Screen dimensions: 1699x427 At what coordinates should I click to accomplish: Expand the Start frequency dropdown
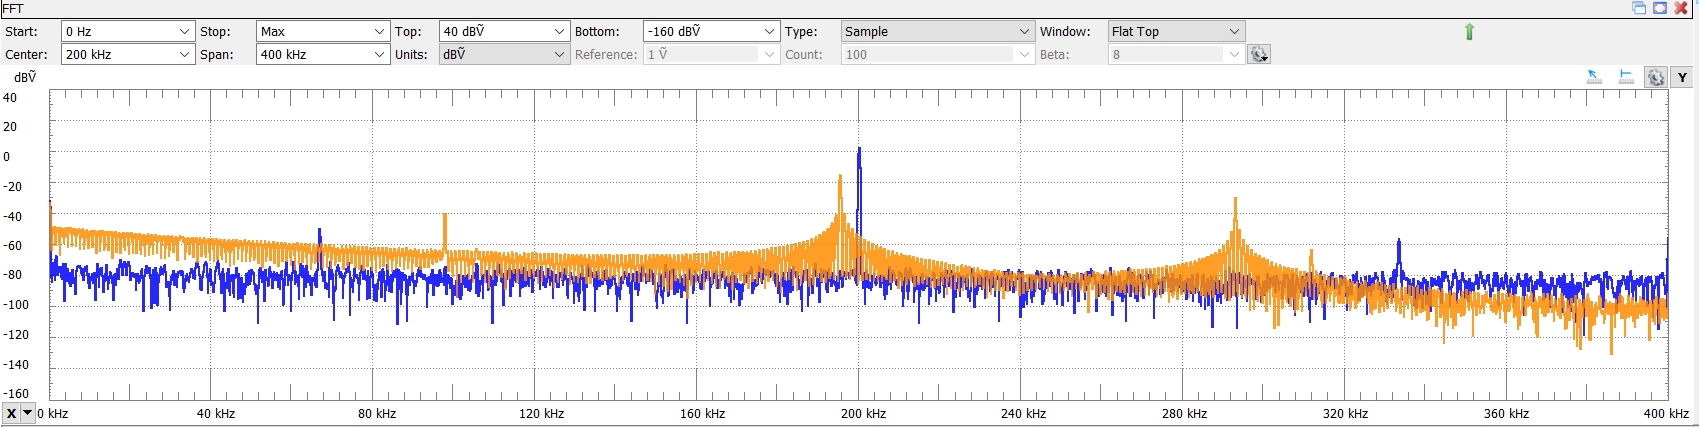[184, 32]
